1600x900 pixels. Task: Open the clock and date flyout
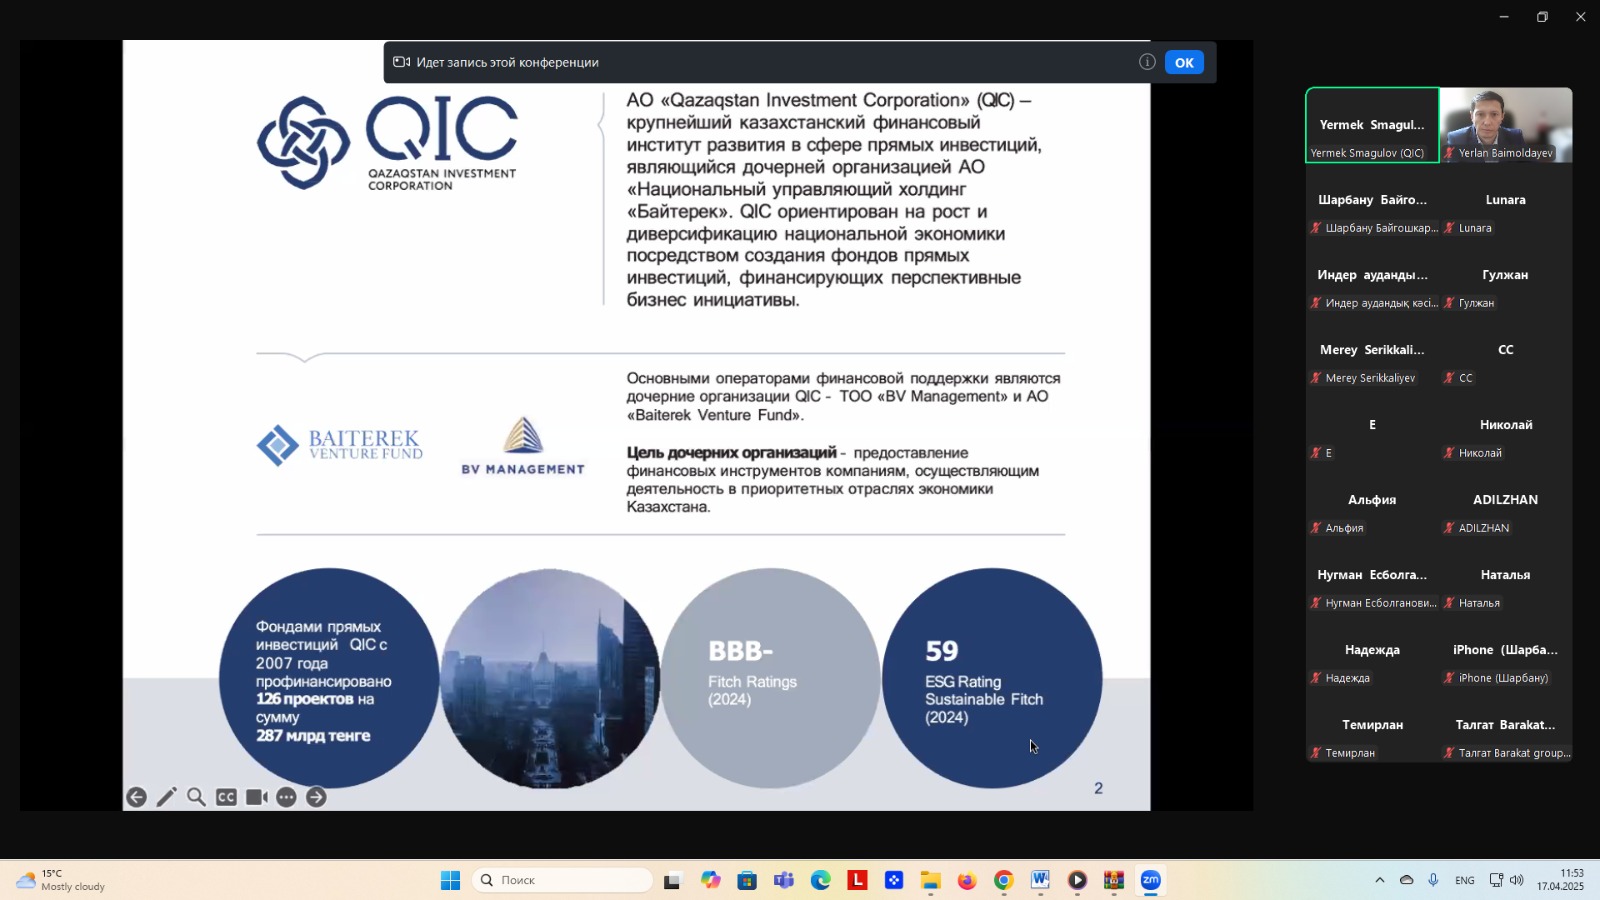point(1560,880)
